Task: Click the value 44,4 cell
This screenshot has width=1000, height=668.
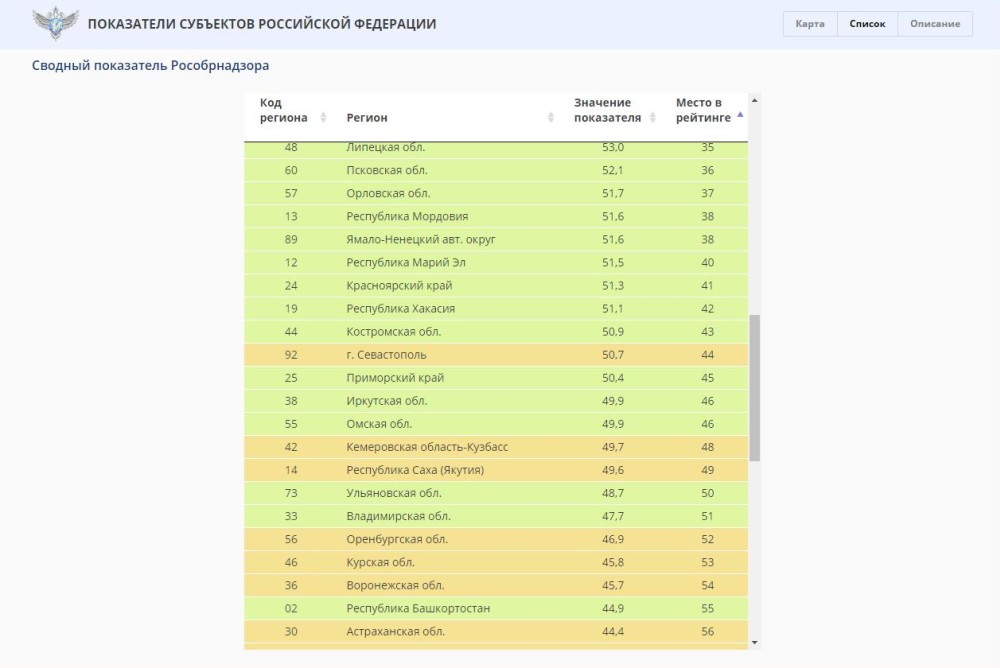Action: 613,632
